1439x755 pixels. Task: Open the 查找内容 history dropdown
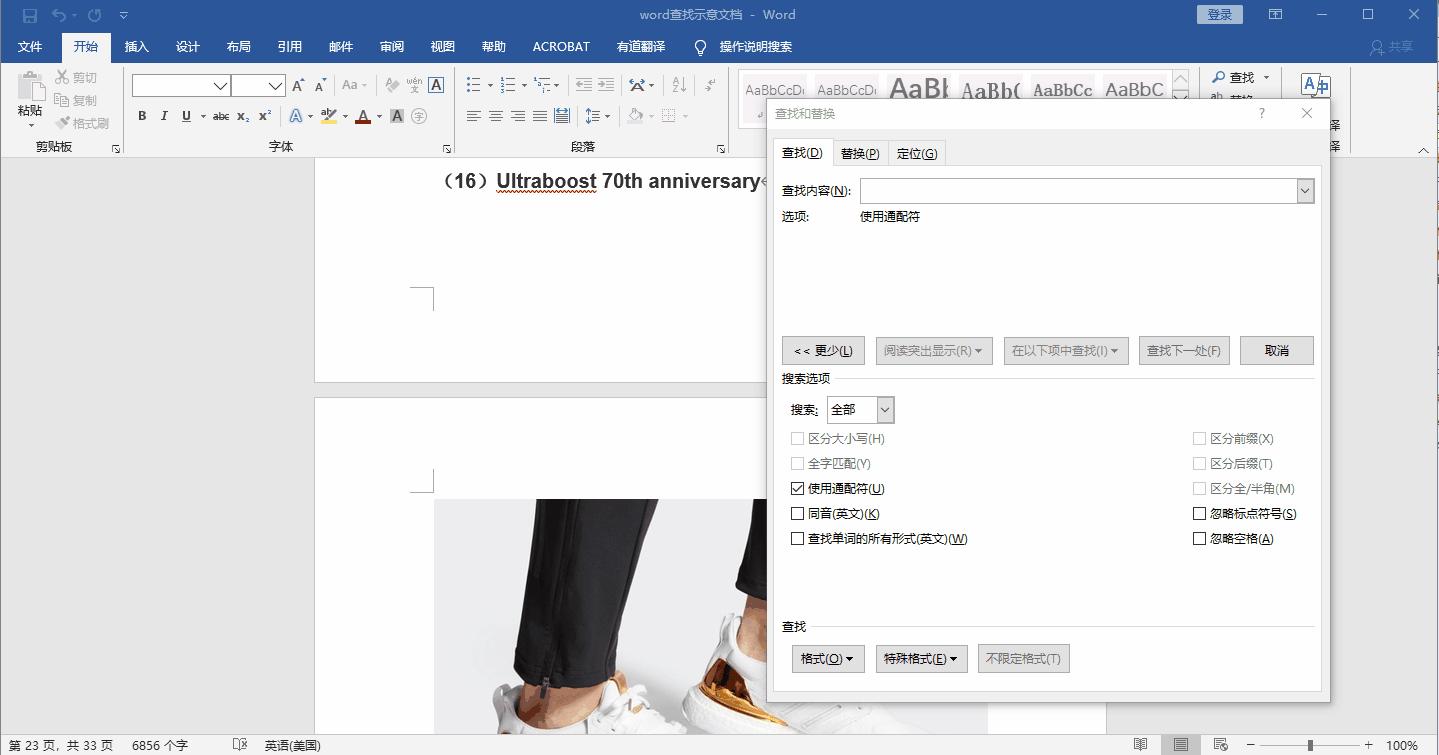click(1304, 190)
